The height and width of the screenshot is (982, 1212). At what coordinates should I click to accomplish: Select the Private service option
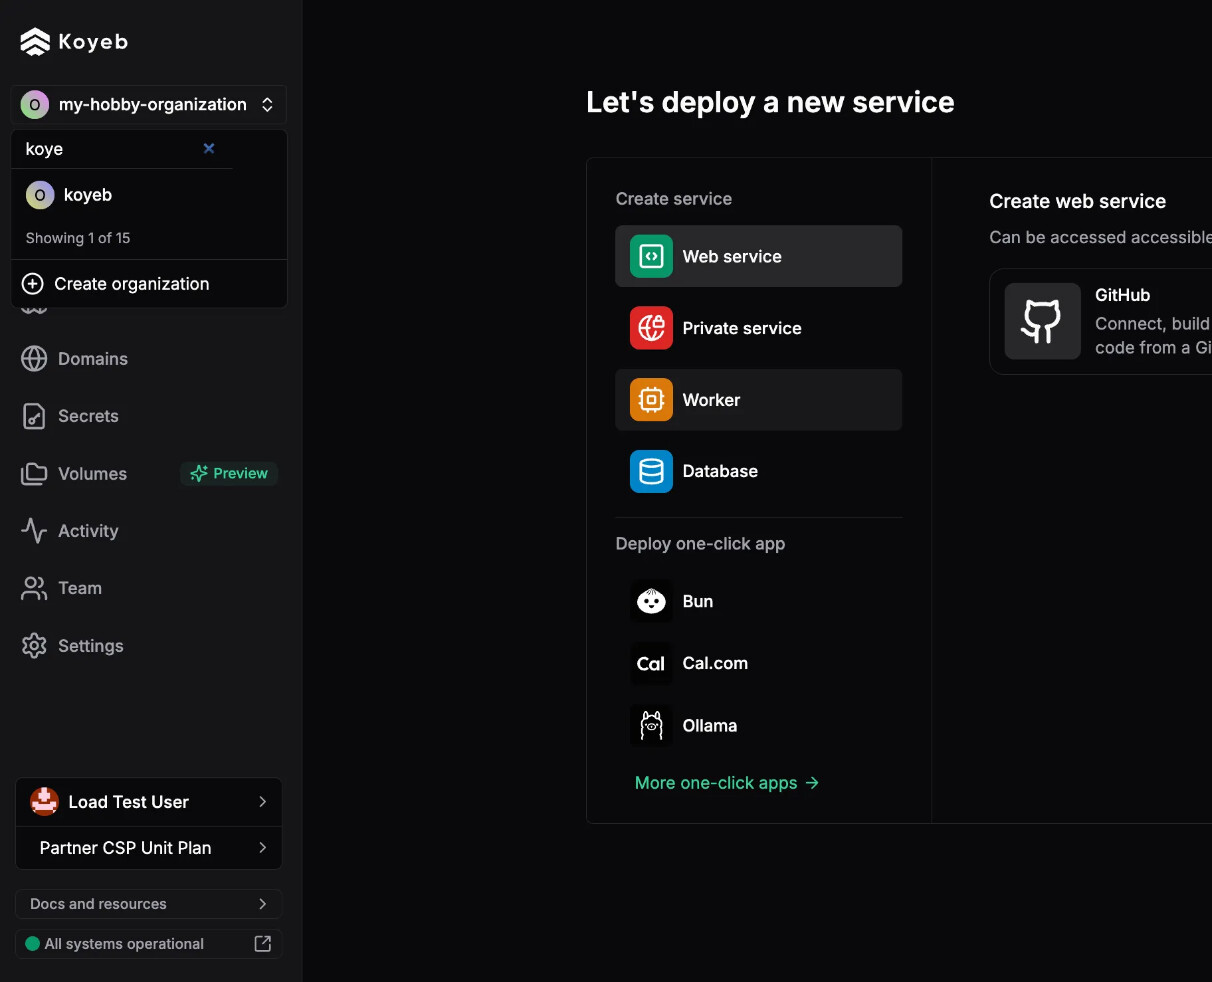click(759, 328)
